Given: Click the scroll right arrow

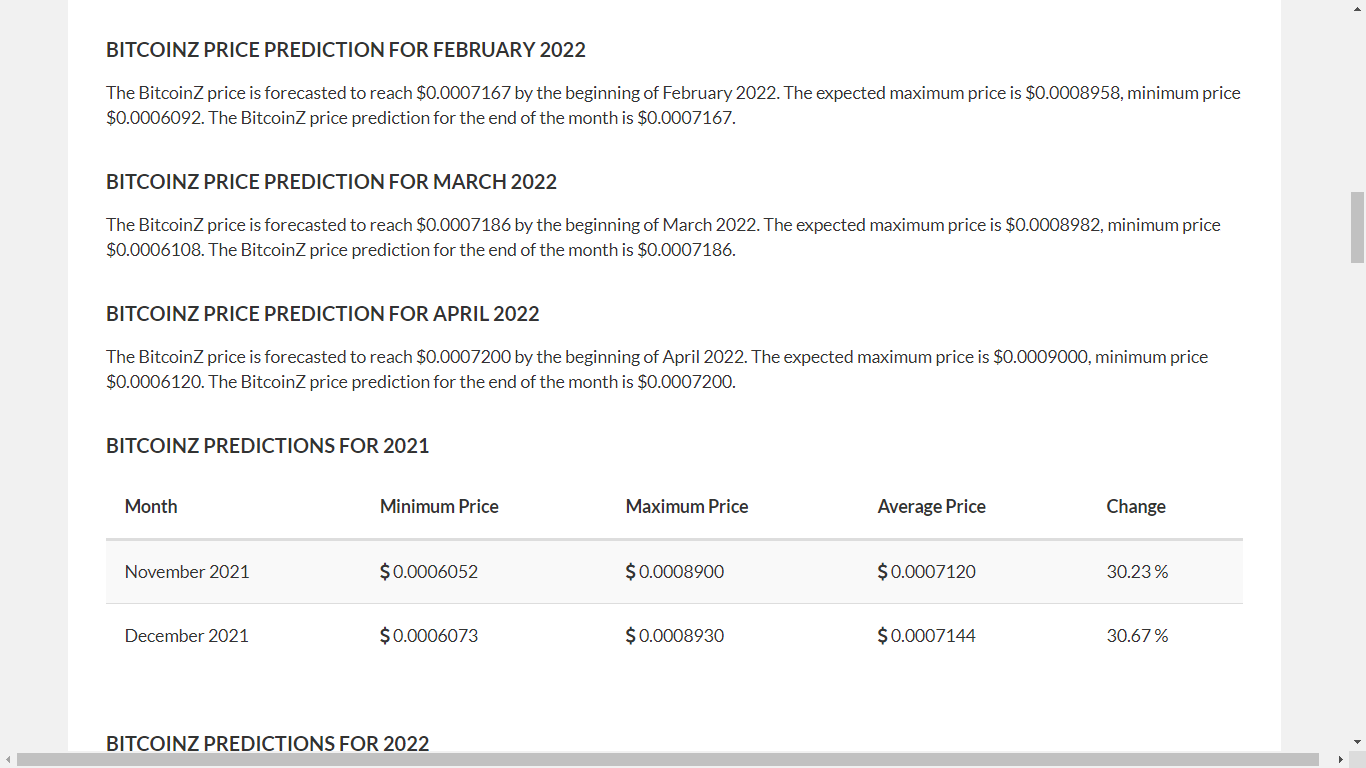Looking at the screenshot, I should pos(1340,760).
